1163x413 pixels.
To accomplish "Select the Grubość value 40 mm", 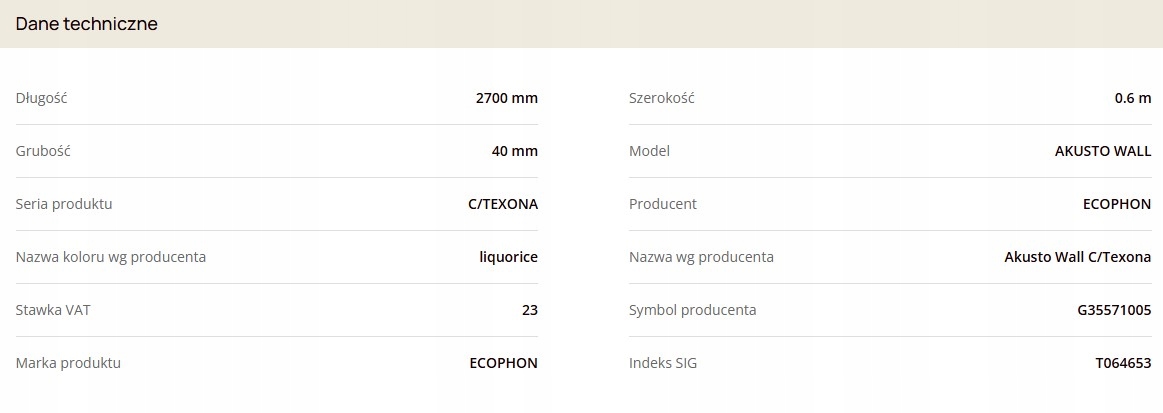I will click(515, 151).
